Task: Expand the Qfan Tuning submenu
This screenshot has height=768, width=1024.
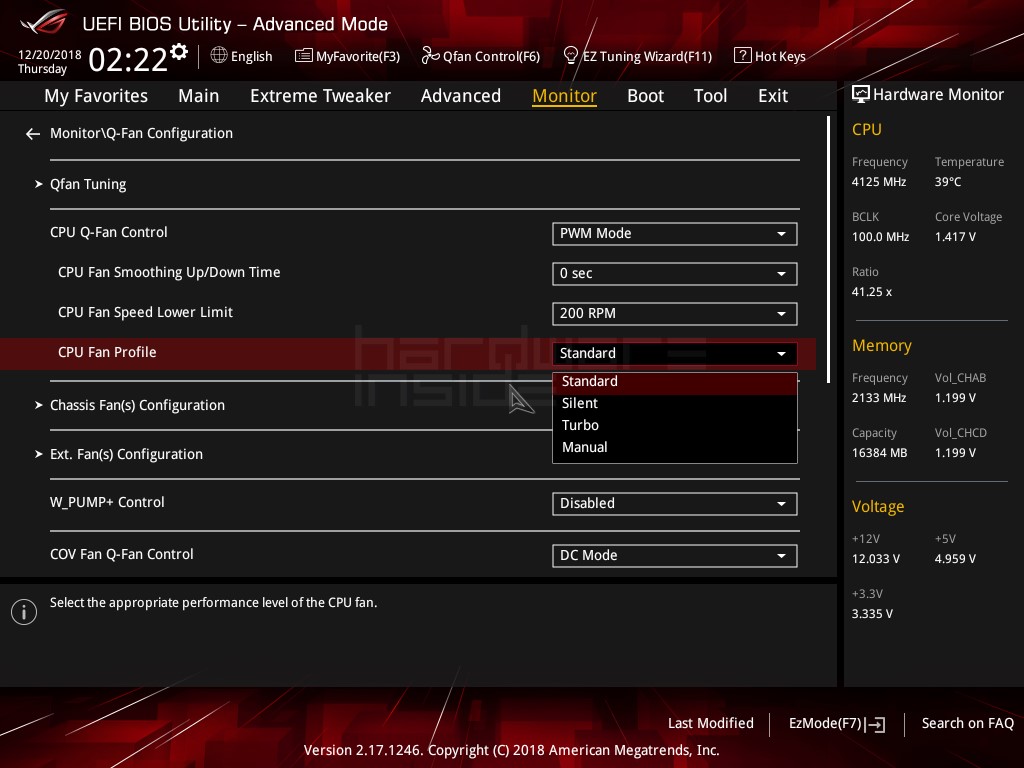Action: pos(88,184)
